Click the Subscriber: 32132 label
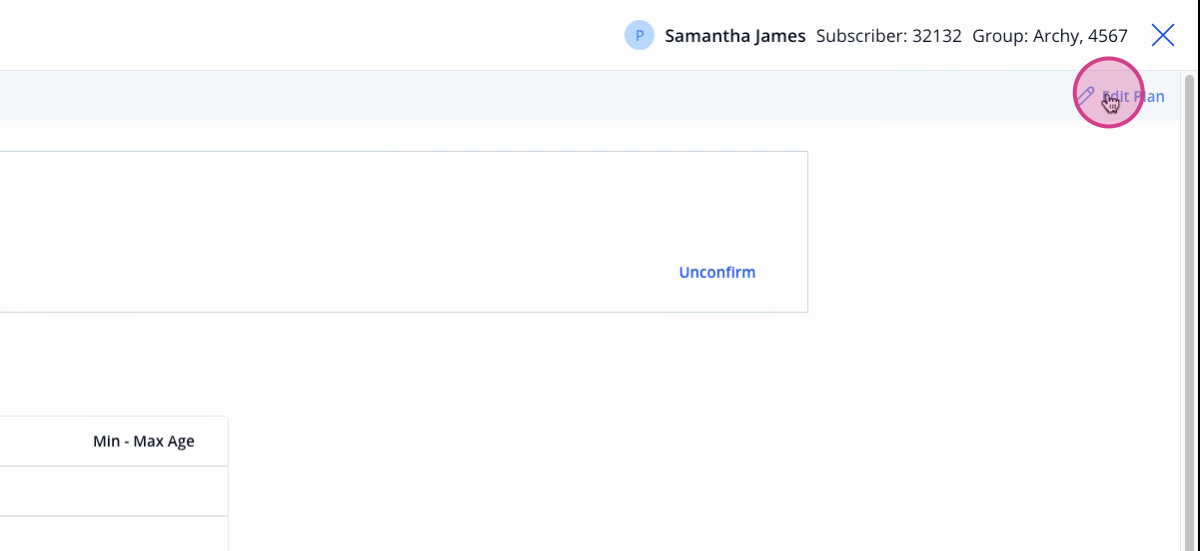 pos(889,36)
